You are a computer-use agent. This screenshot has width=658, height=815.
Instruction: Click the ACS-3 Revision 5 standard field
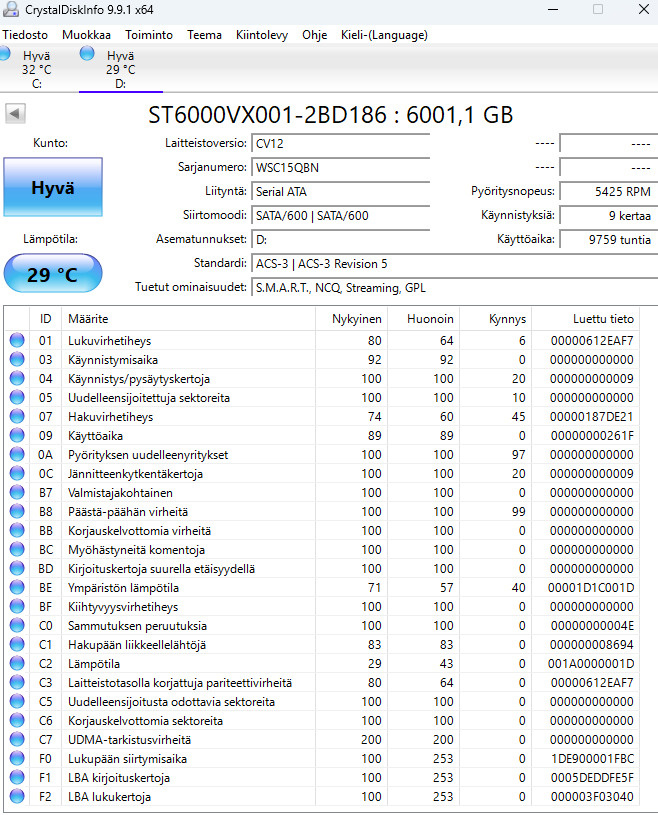click(455, 264)
